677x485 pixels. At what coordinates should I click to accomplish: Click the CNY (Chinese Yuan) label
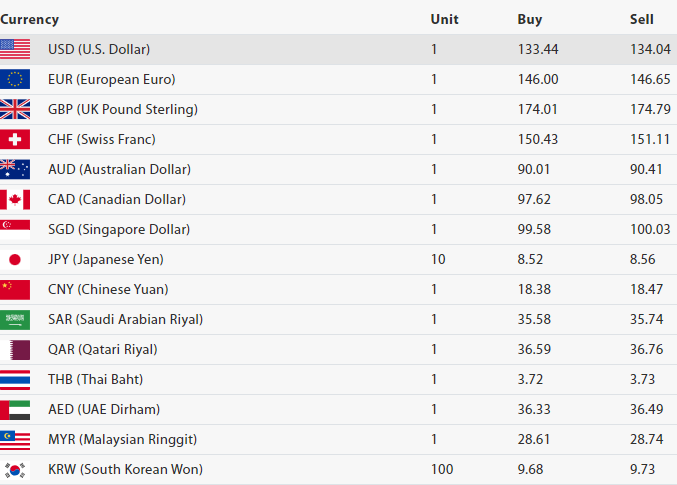pos(108,289)
